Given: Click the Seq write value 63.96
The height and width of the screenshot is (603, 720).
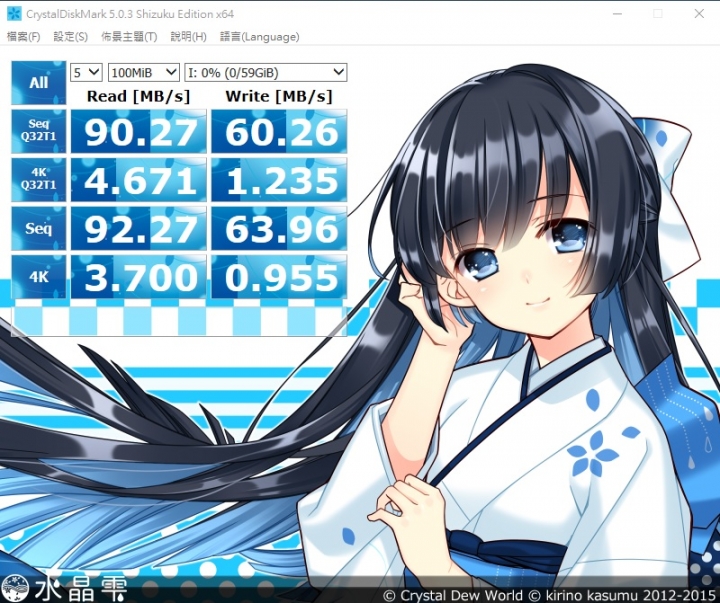Looking at the screenshot, I should pyautogui.click(x=279, y=229).
